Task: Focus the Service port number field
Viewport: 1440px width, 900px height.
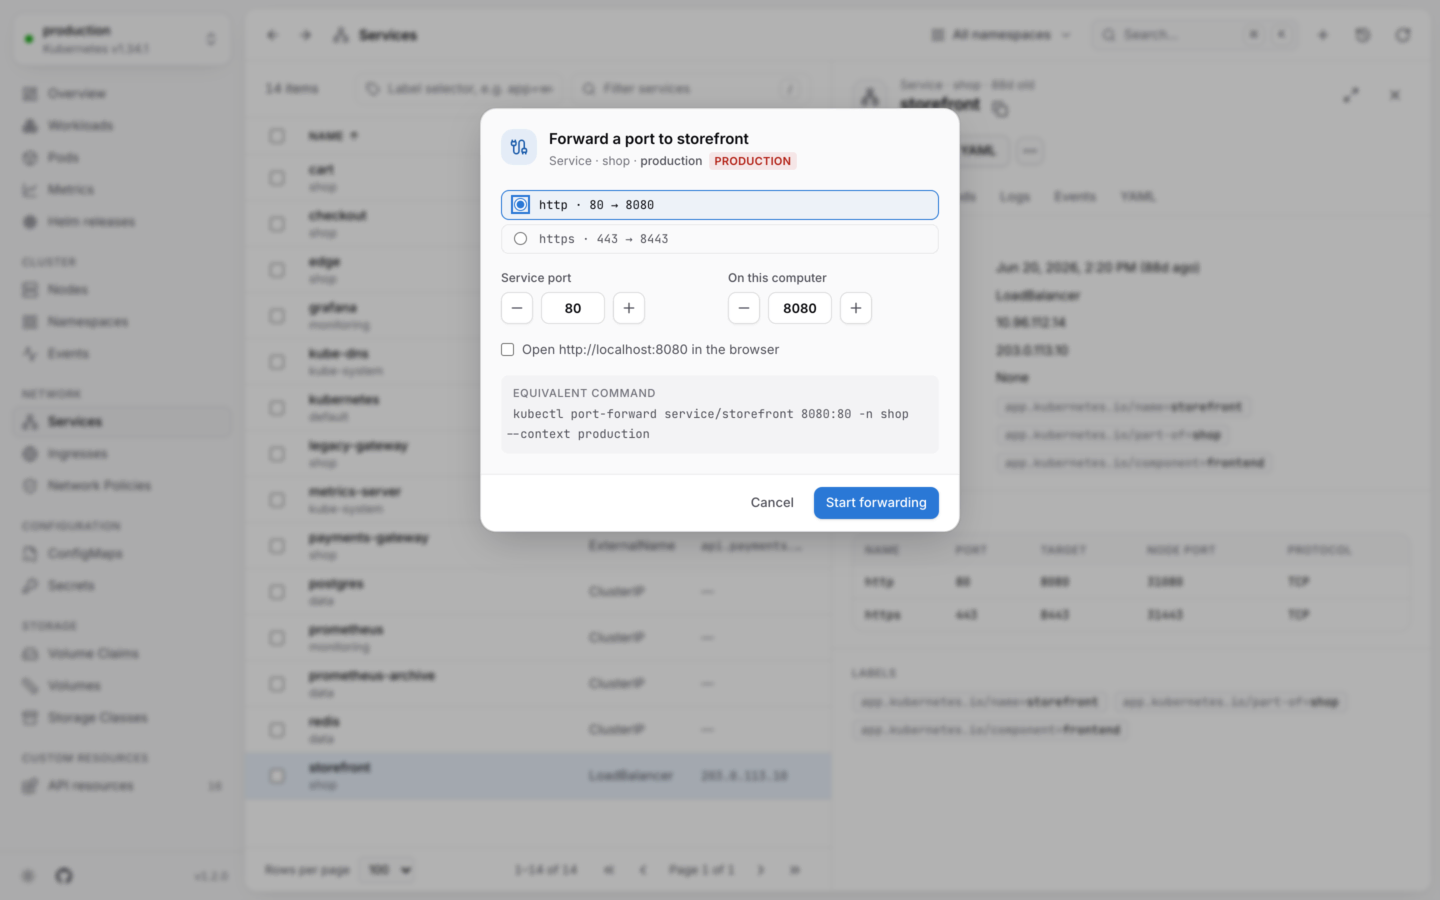Action: point(573,308)
